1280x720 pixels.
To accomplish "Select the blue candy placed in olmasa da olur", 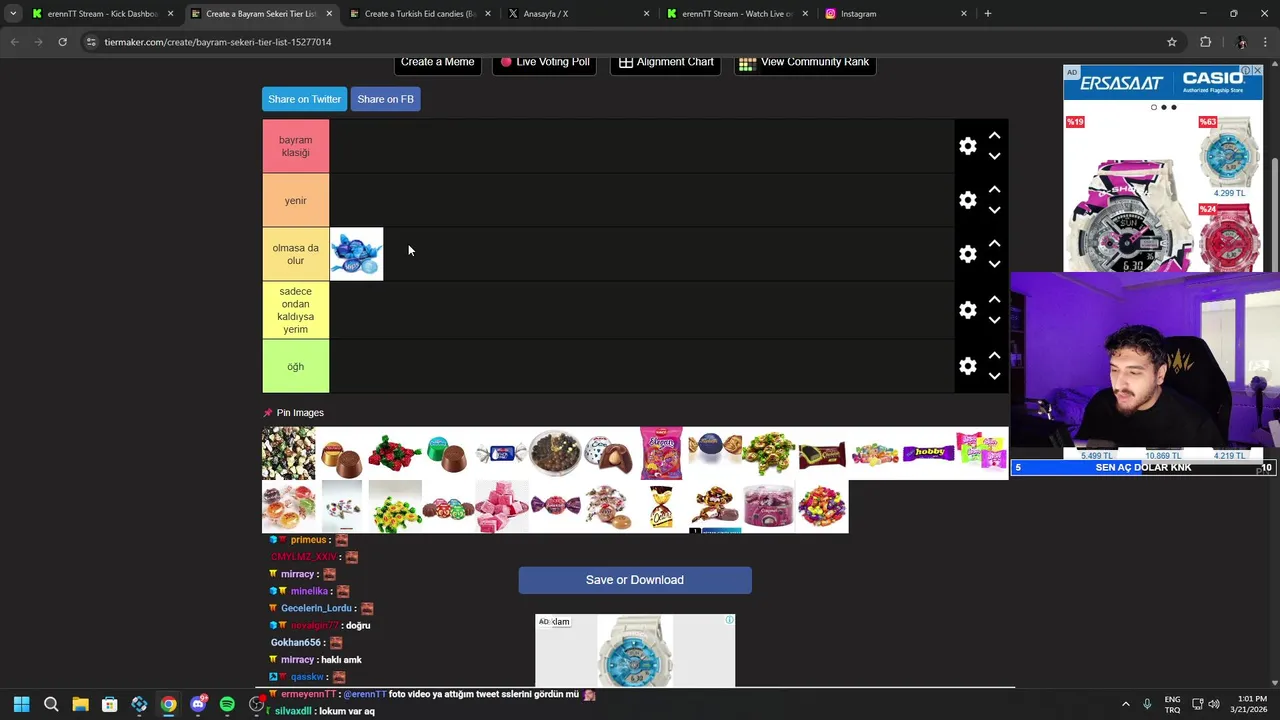I will (x=356, y=254).
